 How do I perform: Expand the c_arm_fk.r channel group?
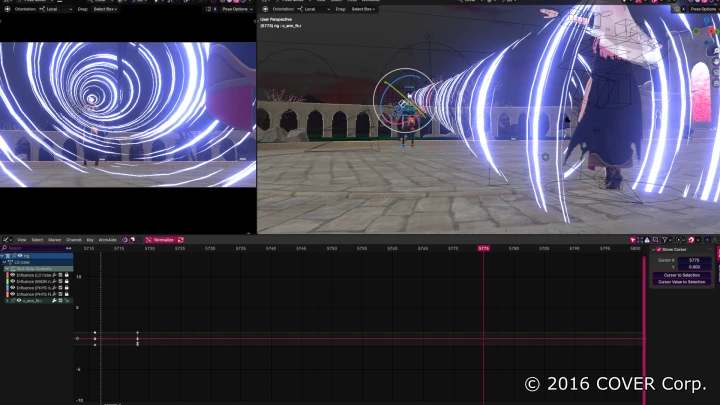(x=7, y=301)
